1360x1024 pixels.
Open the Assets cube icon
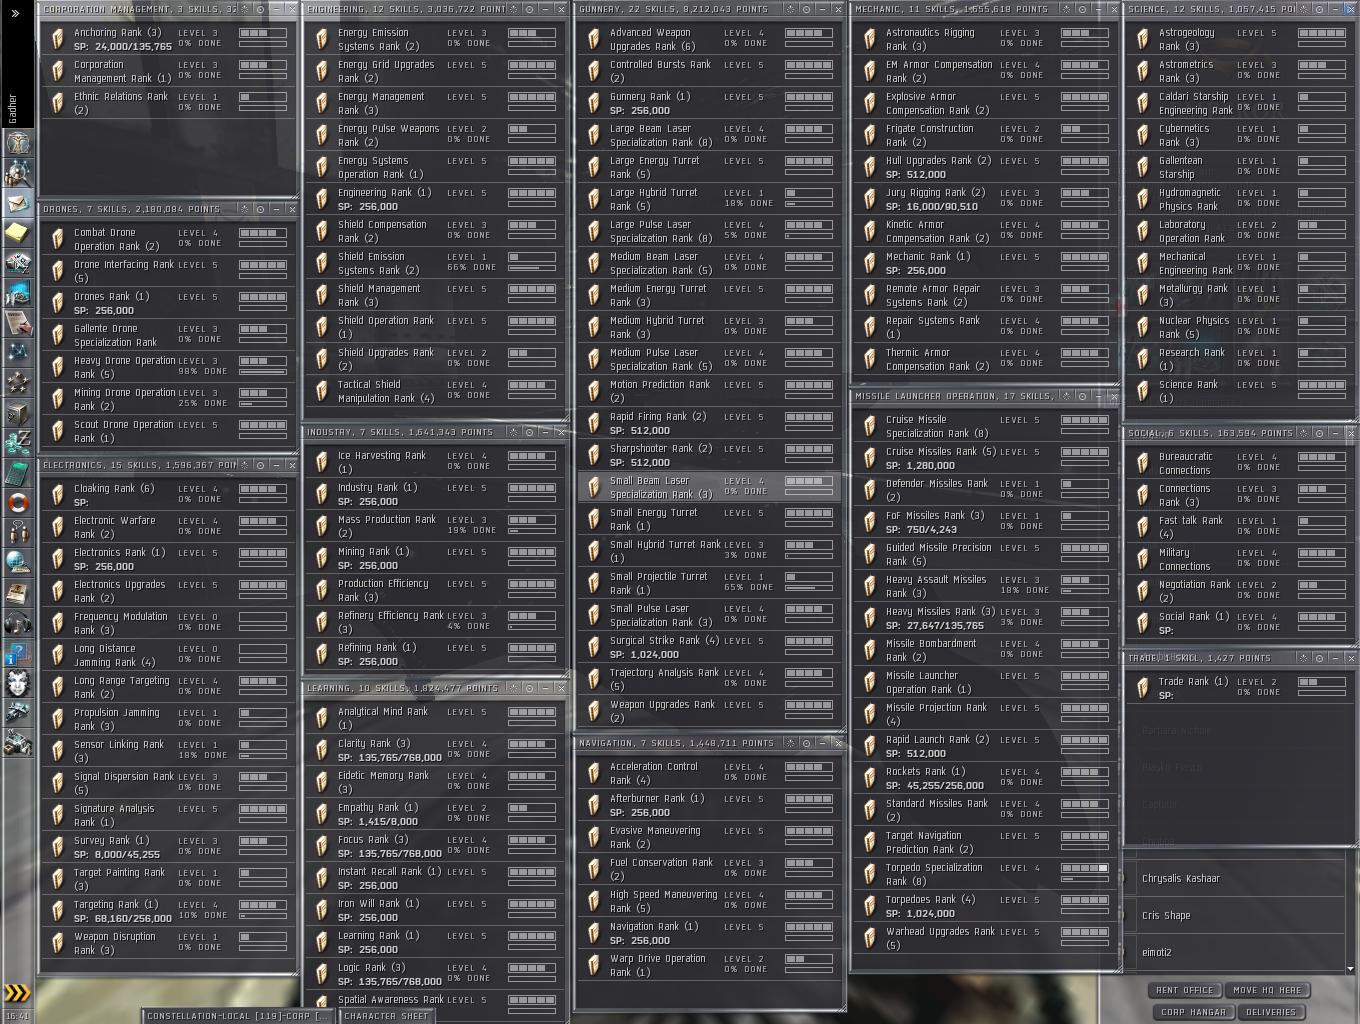click(17, 412)
